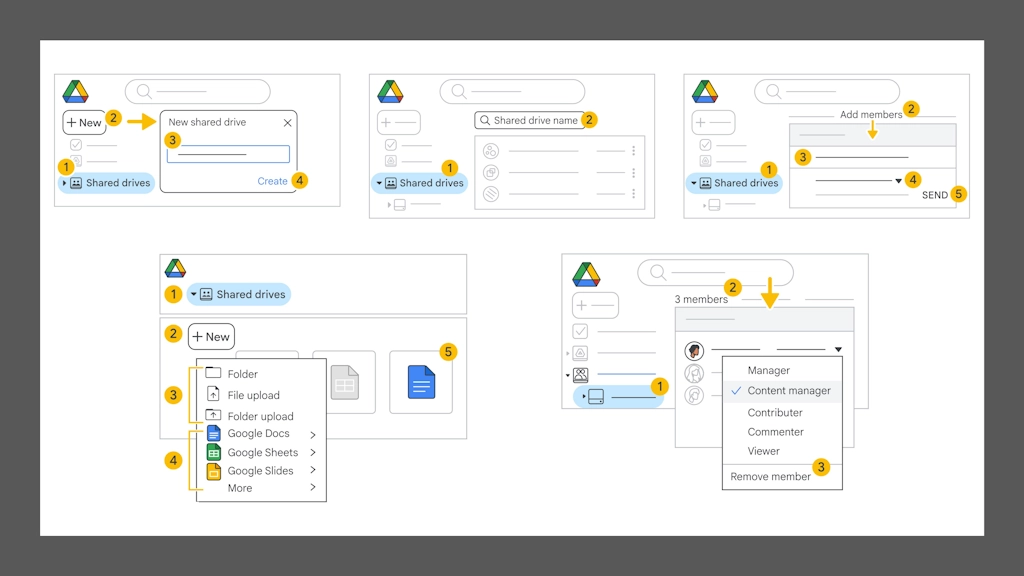1024x576 pixels.
Task: Click the first member's colored avatar
Action: tap(694, 351)
